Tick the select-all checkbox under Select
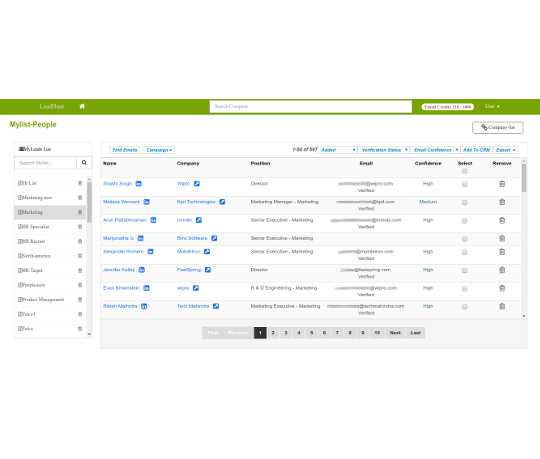This screenshot has height=459, width=540. pos(465,171)
